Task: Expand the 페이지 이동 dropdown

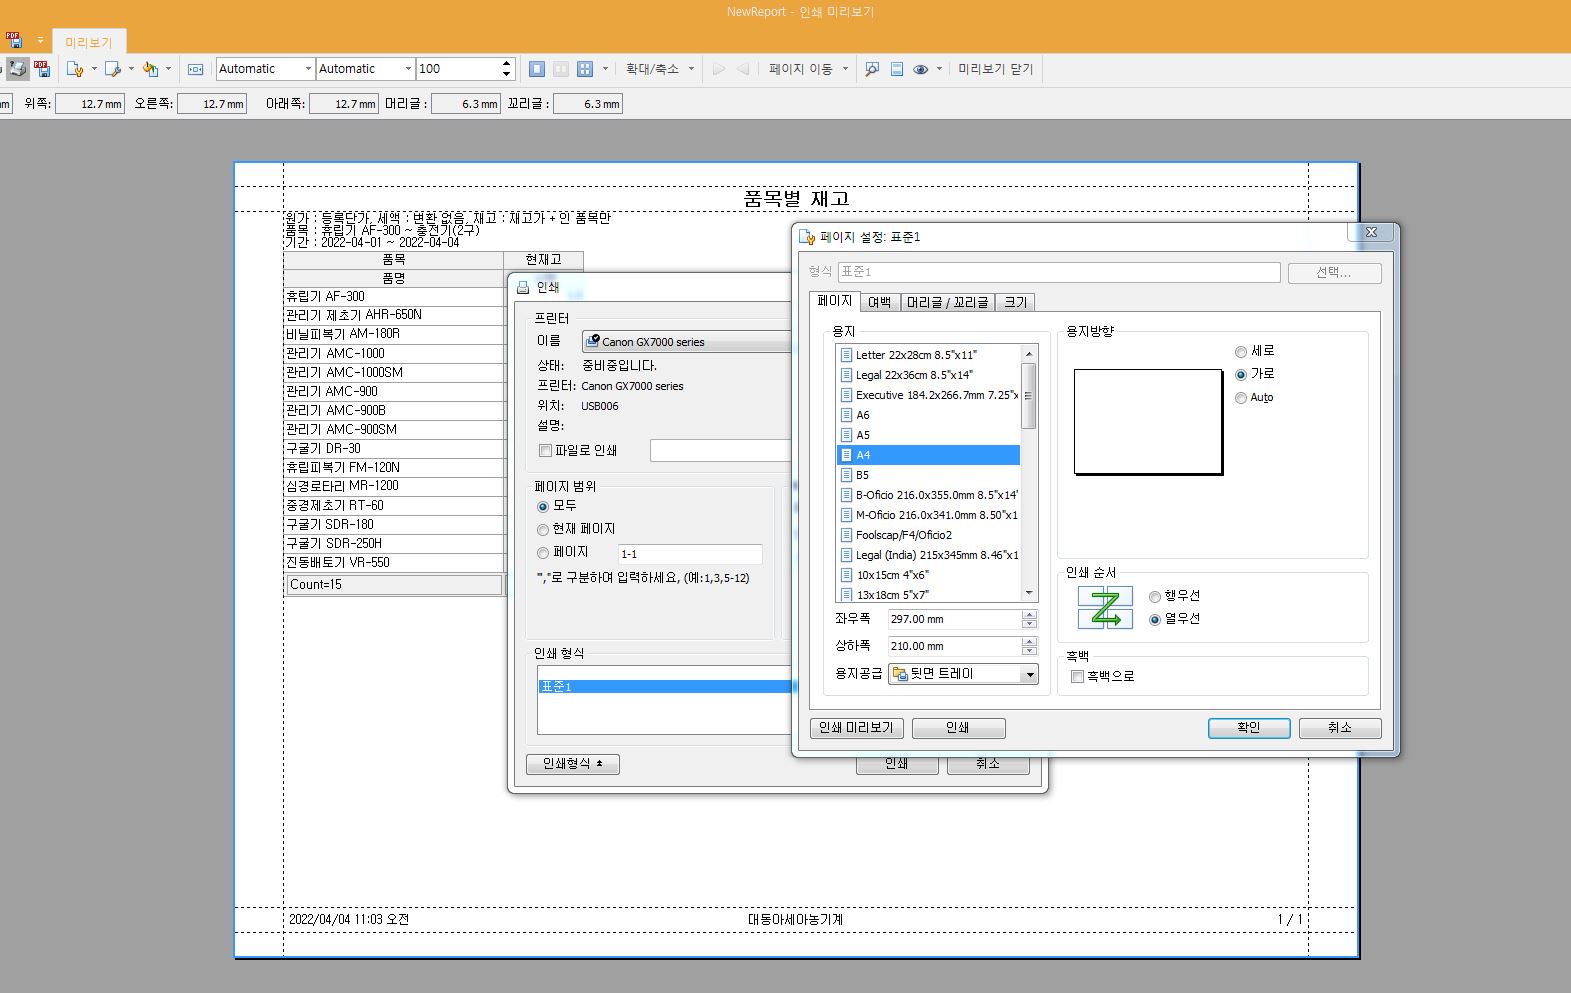Action: (x=808, y=69)
